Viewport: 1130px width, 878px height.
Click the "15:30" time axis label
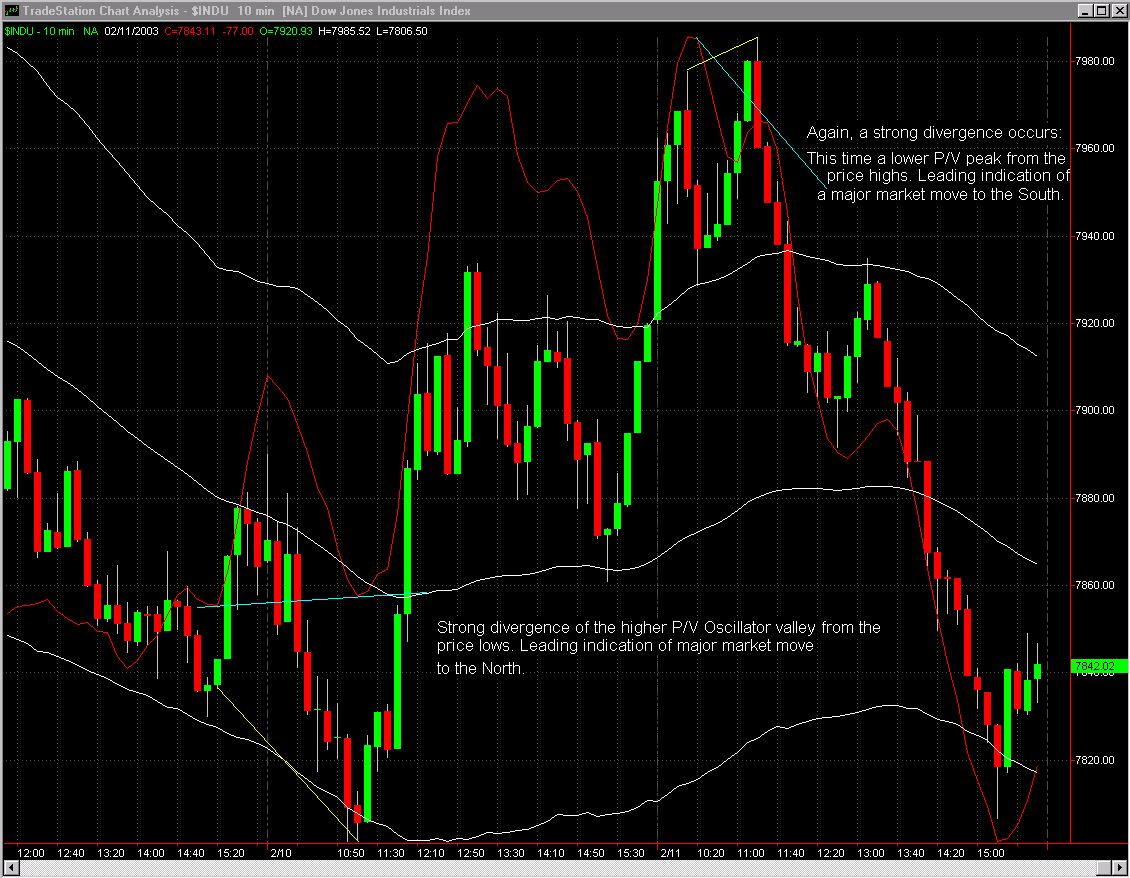click(631, 853)
